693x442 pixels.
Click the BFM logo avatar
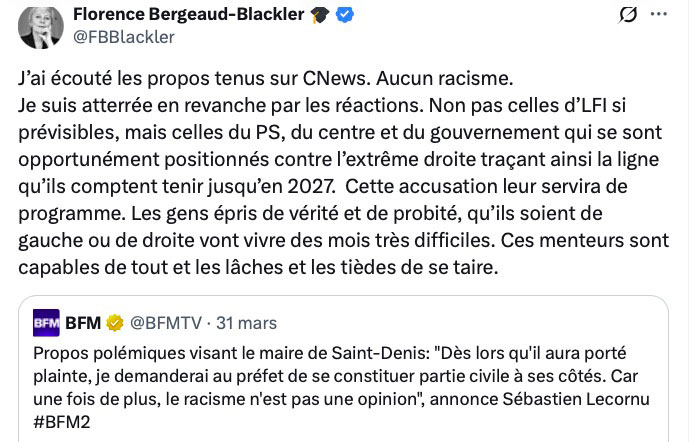(47, 323)
